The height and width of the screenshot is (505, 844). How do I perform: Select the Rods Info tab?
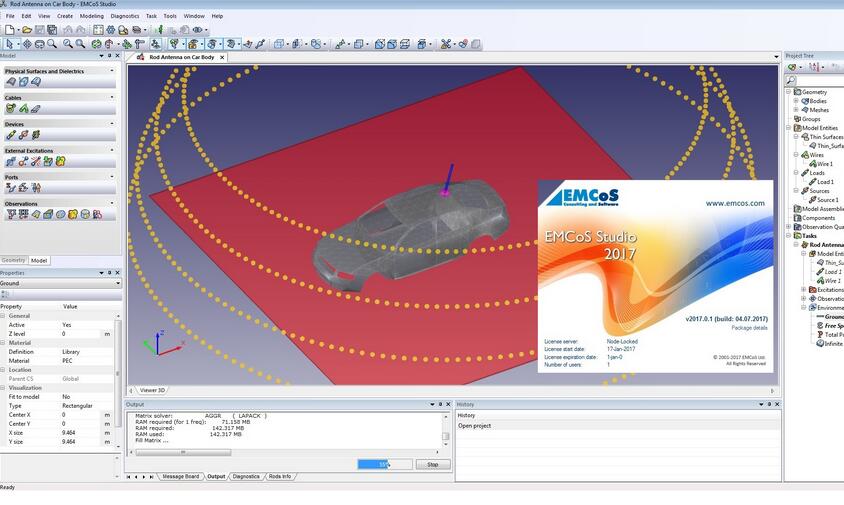tap(280, 476)
